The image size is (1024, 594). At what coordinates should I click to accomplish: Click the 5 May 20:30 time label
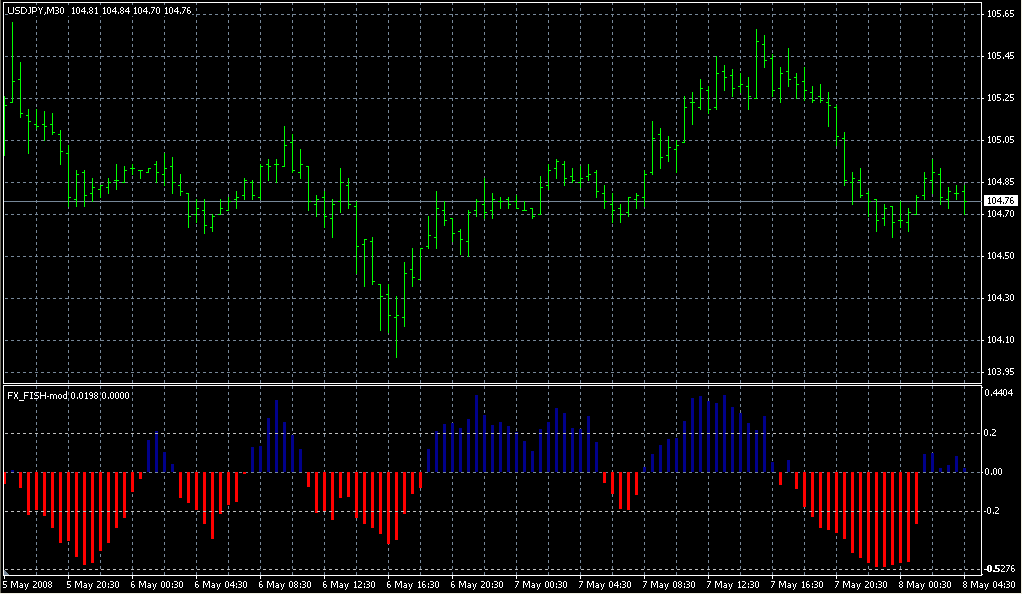point(93,585)
